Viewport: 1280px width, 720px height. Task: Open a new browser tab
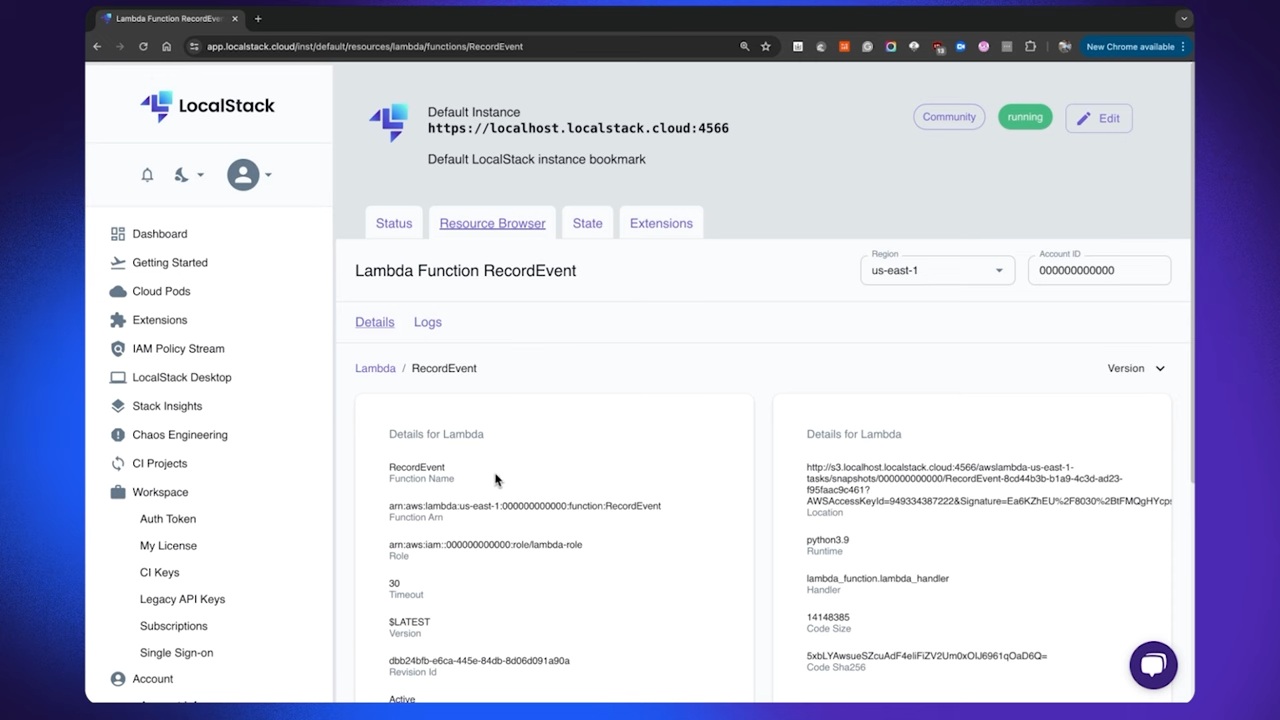(x=258, y=18)
